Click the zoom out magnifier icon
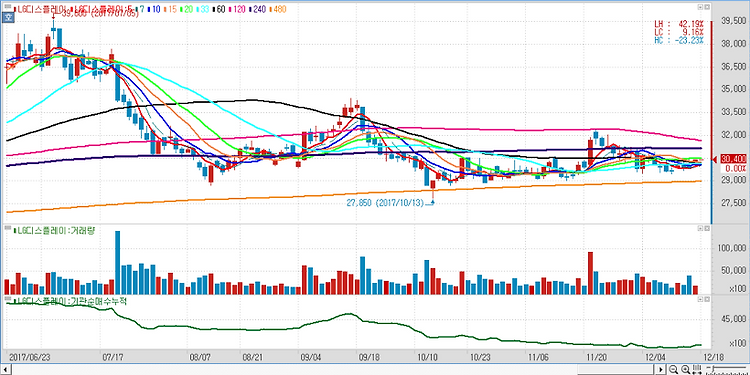Viewport: 750px width, 375px height. click(673, 369)
